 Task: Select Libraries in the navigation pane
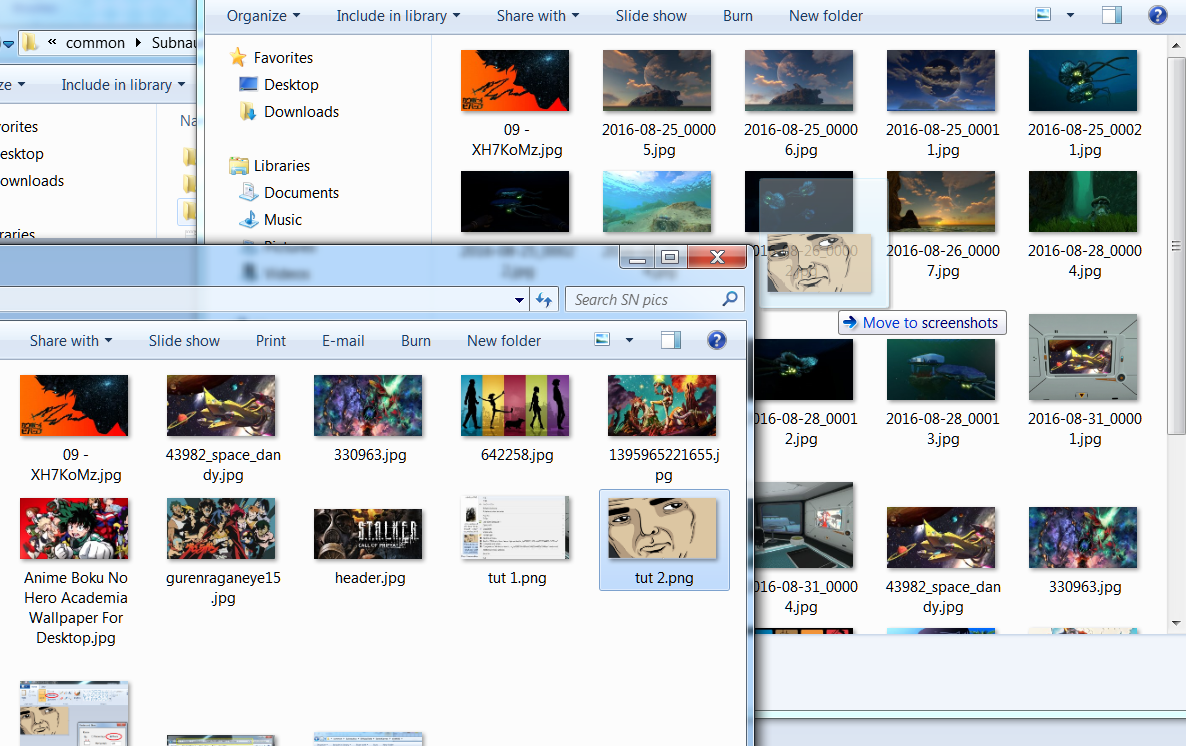pos(281,166)
